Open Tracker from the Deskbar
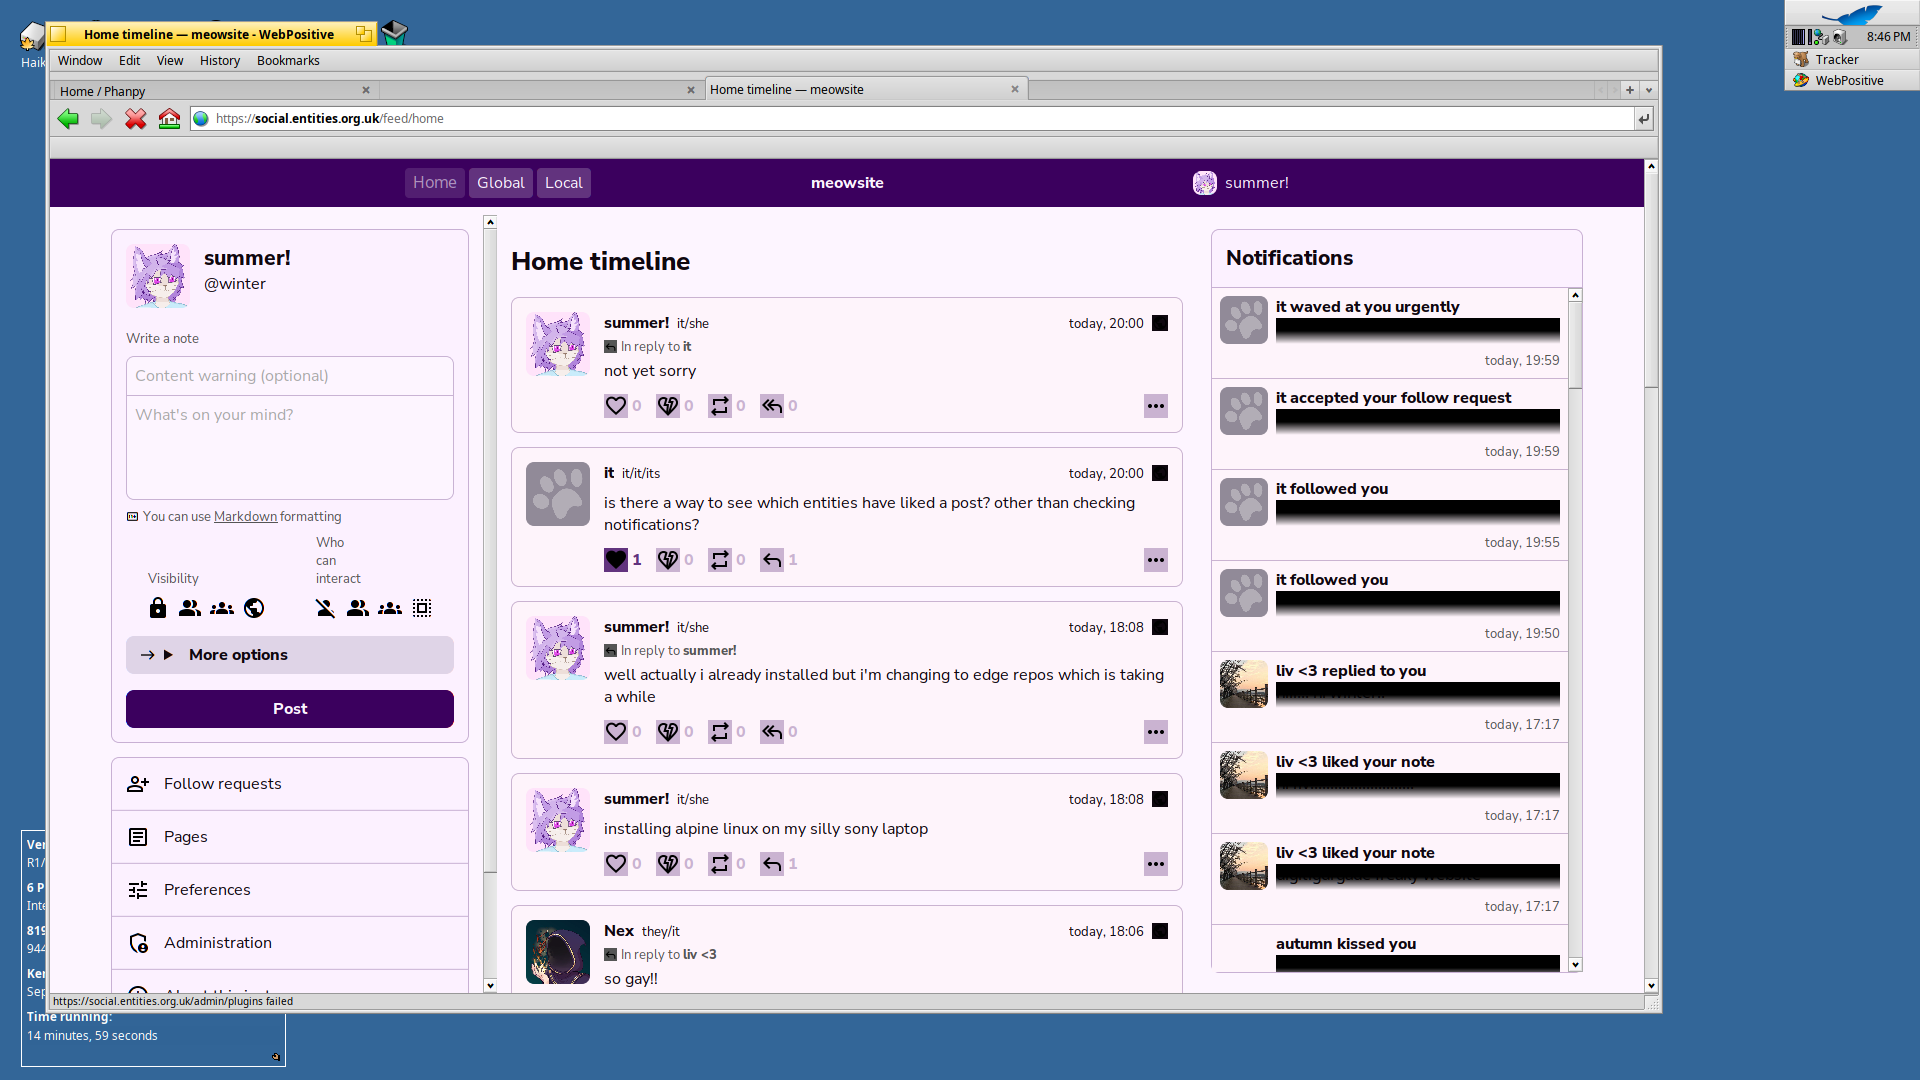The image size is (1920, 1080). click(x=1852, y=59)
